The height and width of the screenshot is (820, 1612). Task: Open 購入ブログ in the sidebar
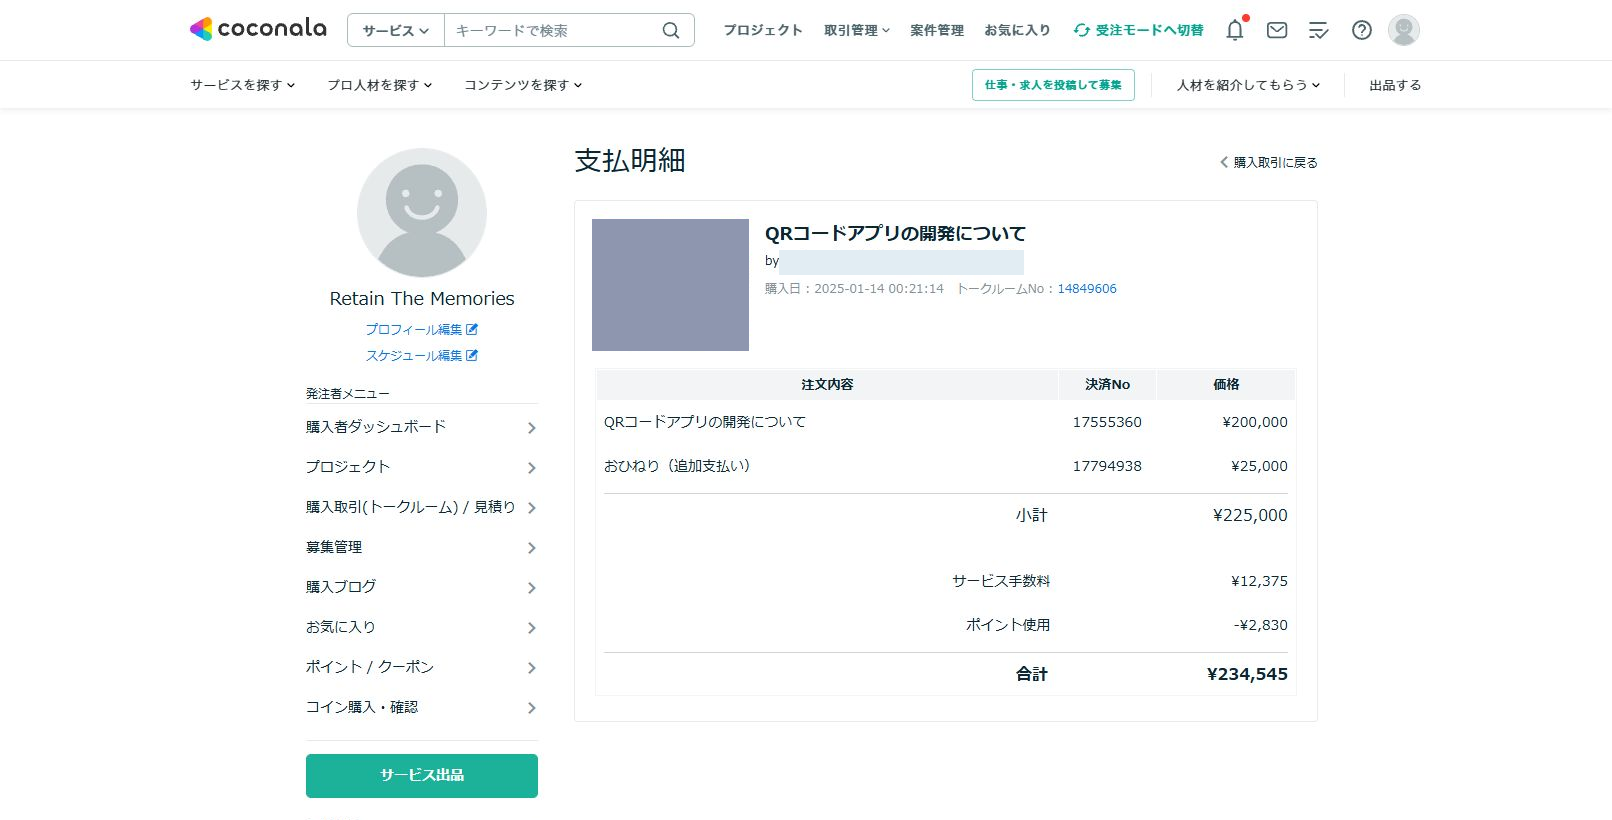click(x=422, y=587)
